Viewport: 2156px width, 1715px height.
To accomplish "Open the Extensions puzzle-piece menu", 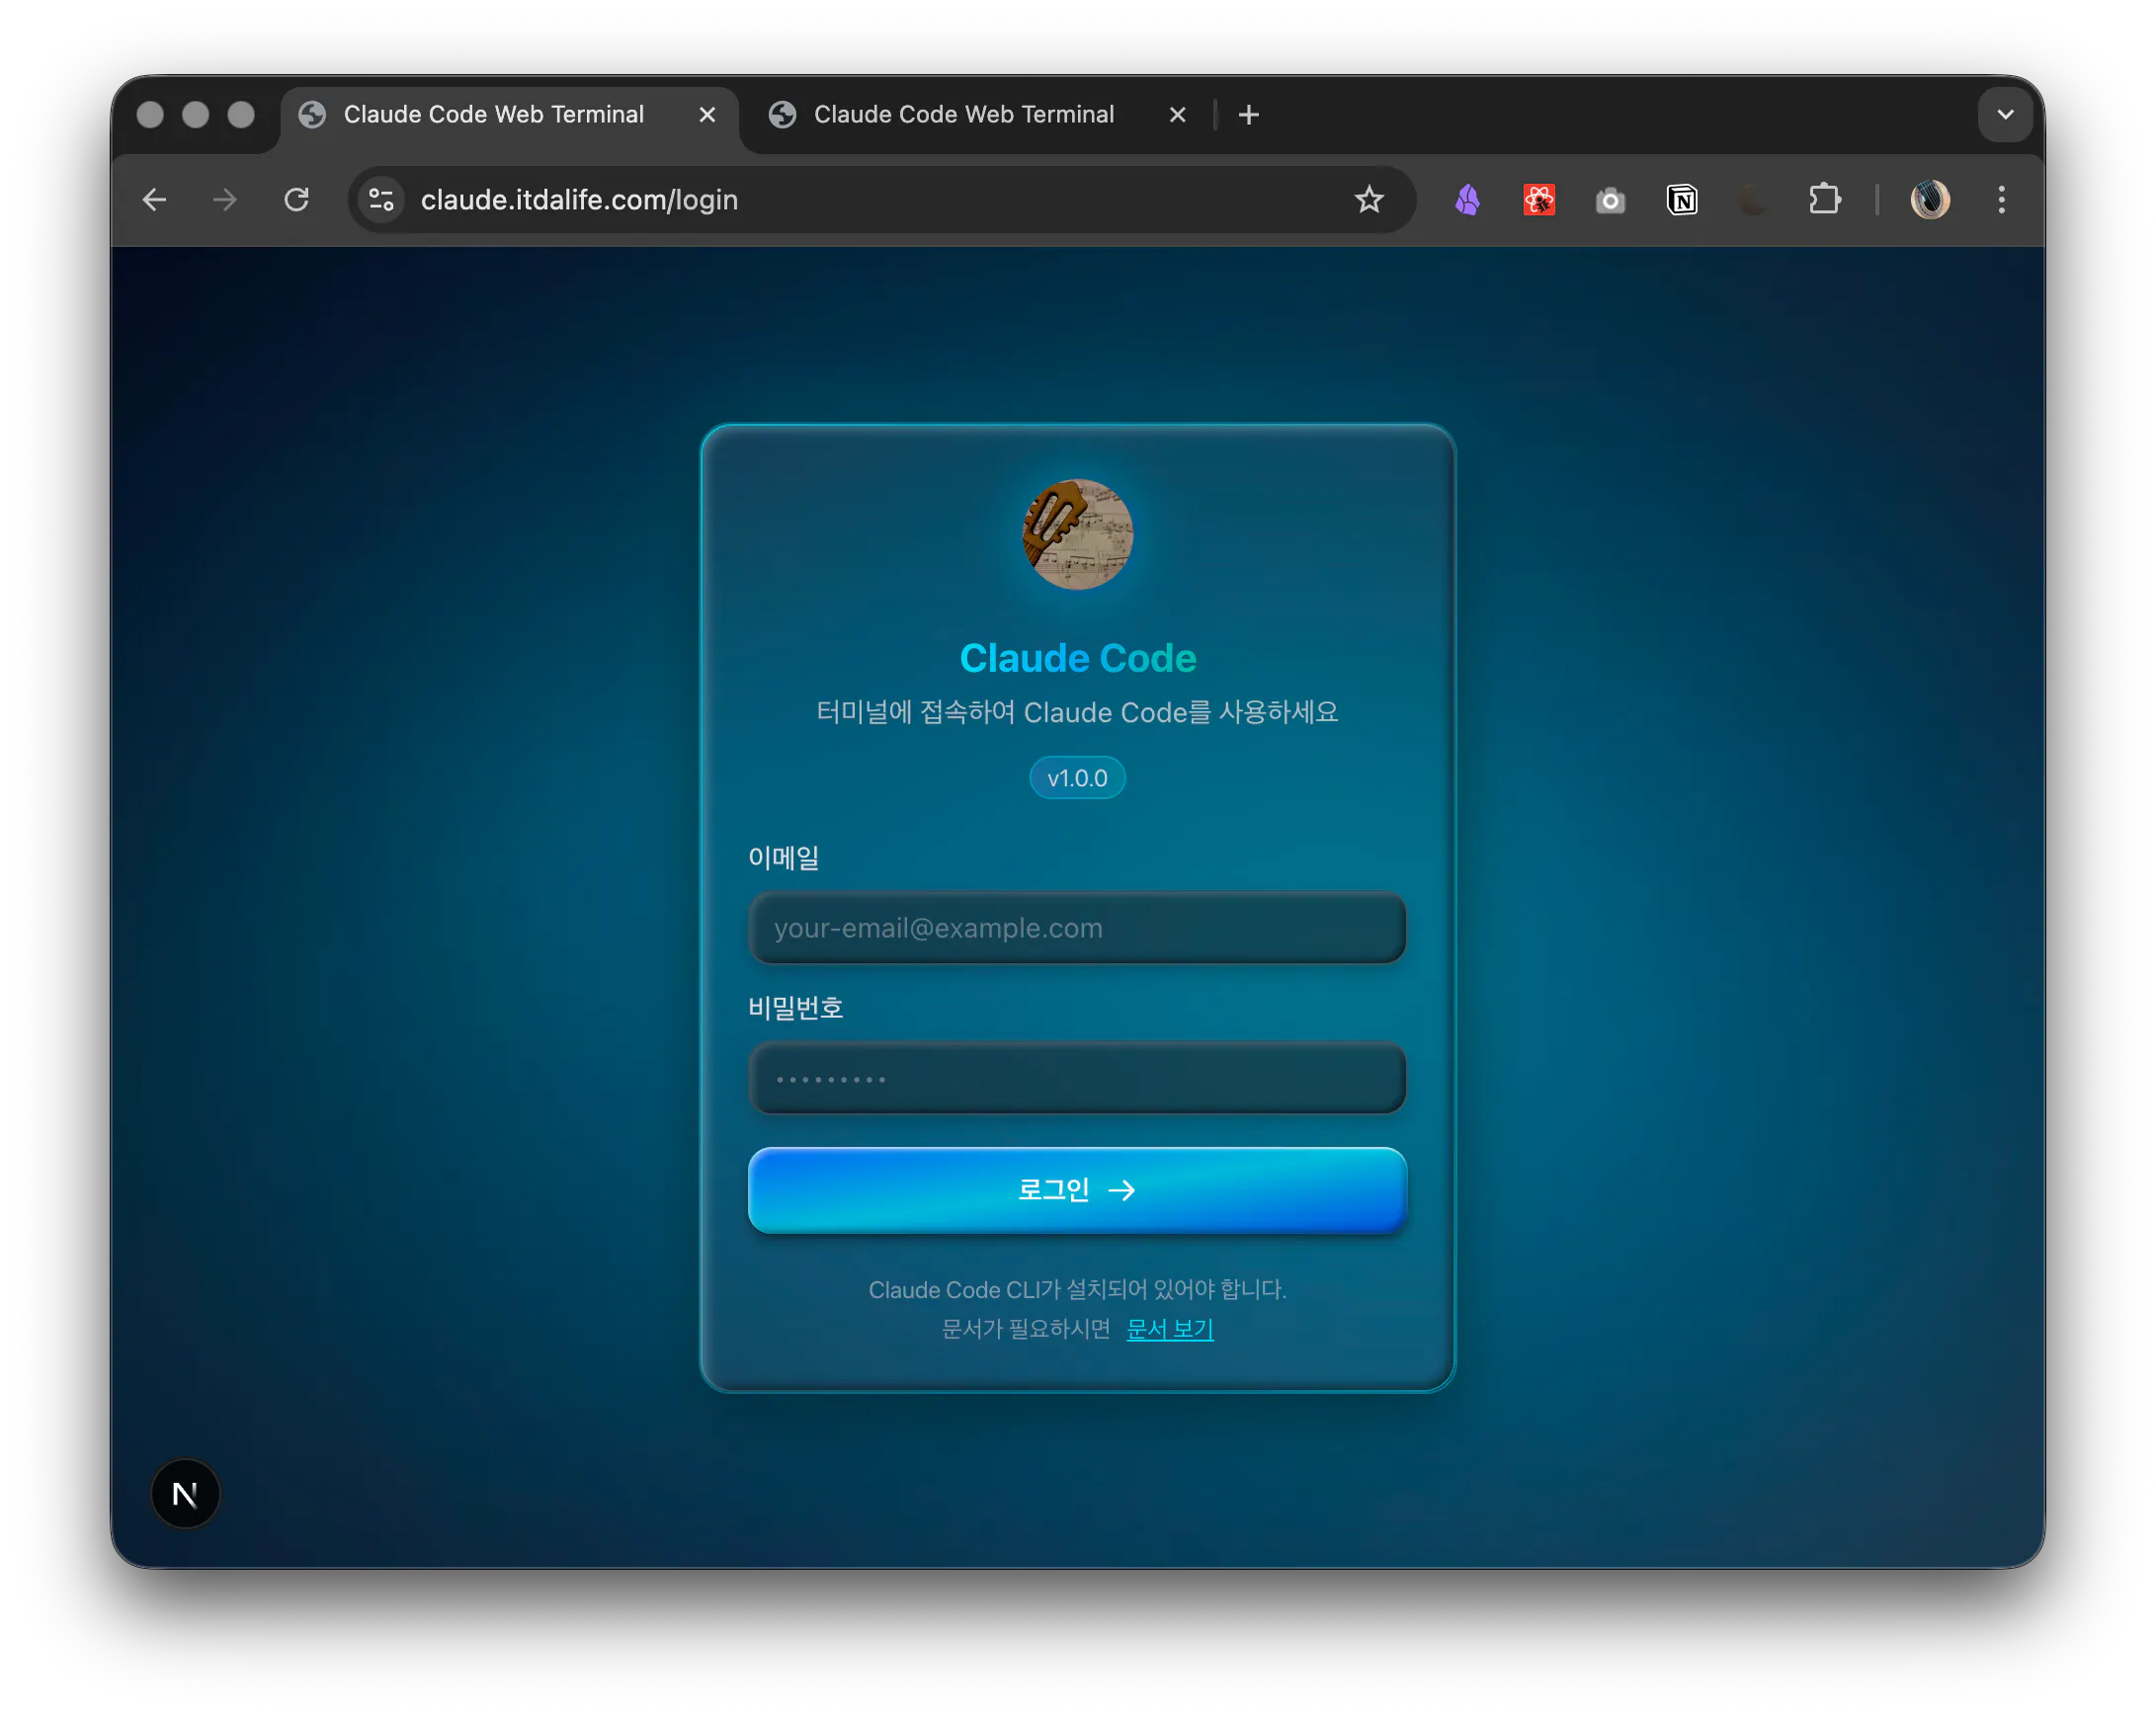I will pyautogui.click(x=1825, y=199).
